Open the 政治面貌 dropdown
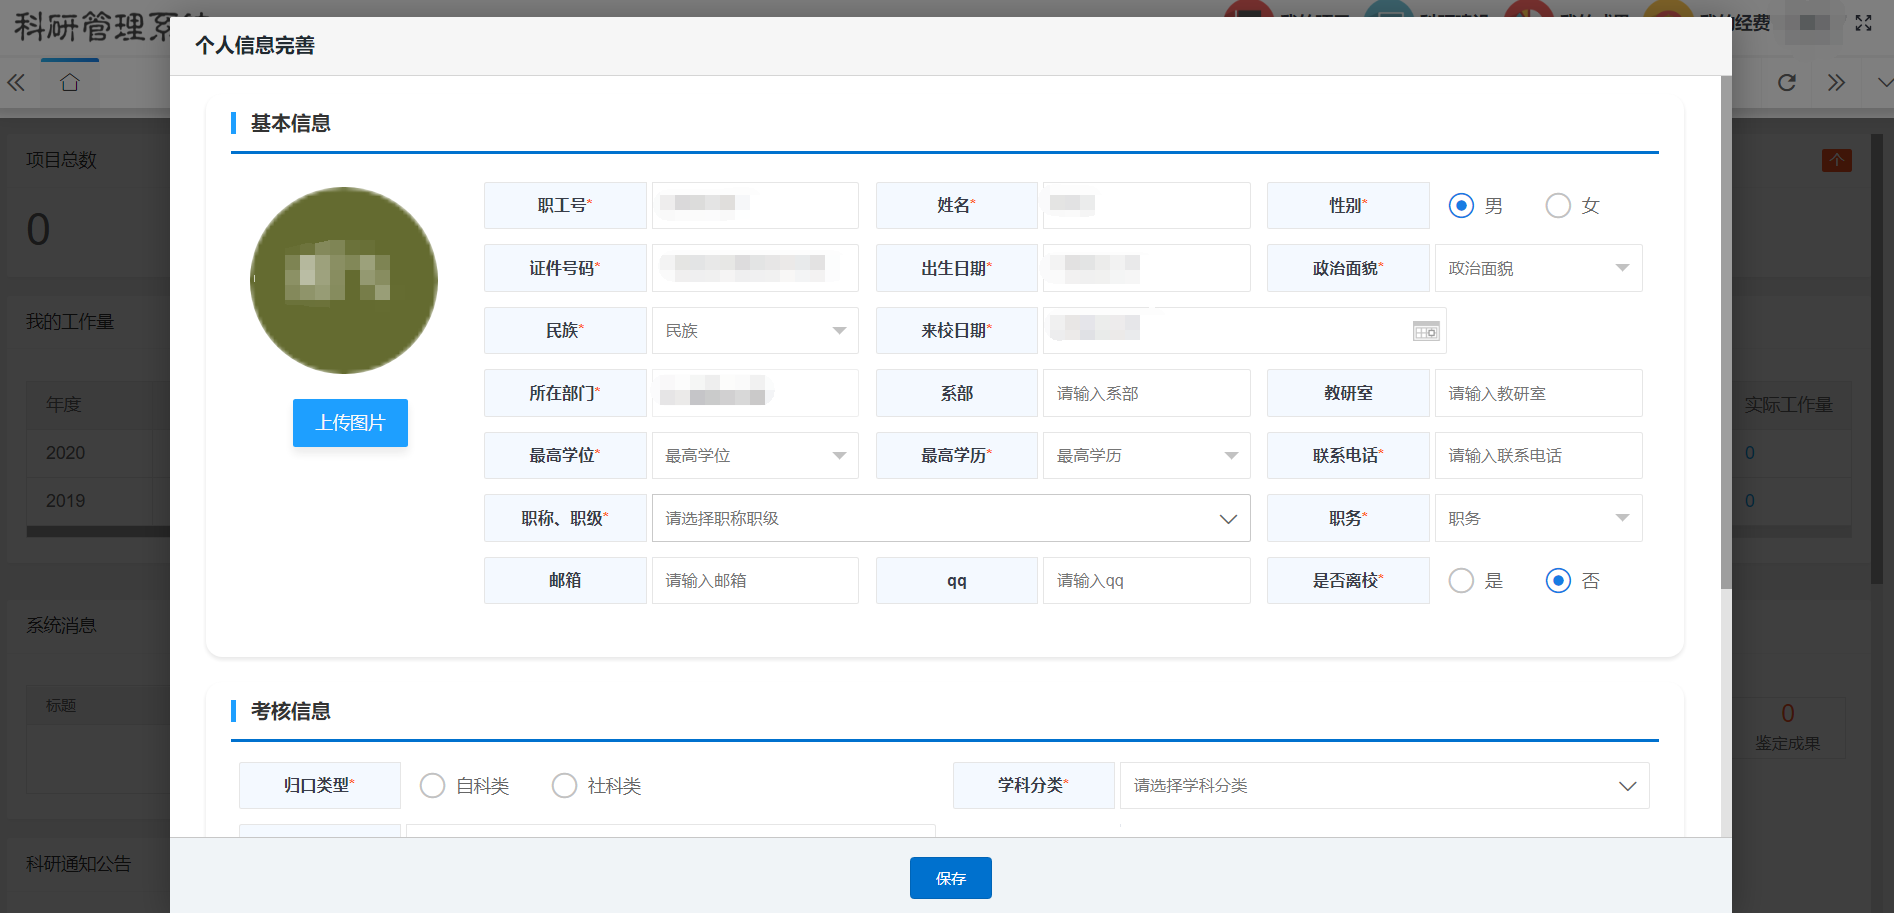This screenshot has width=1894, height=913. tap(1538, 268)
